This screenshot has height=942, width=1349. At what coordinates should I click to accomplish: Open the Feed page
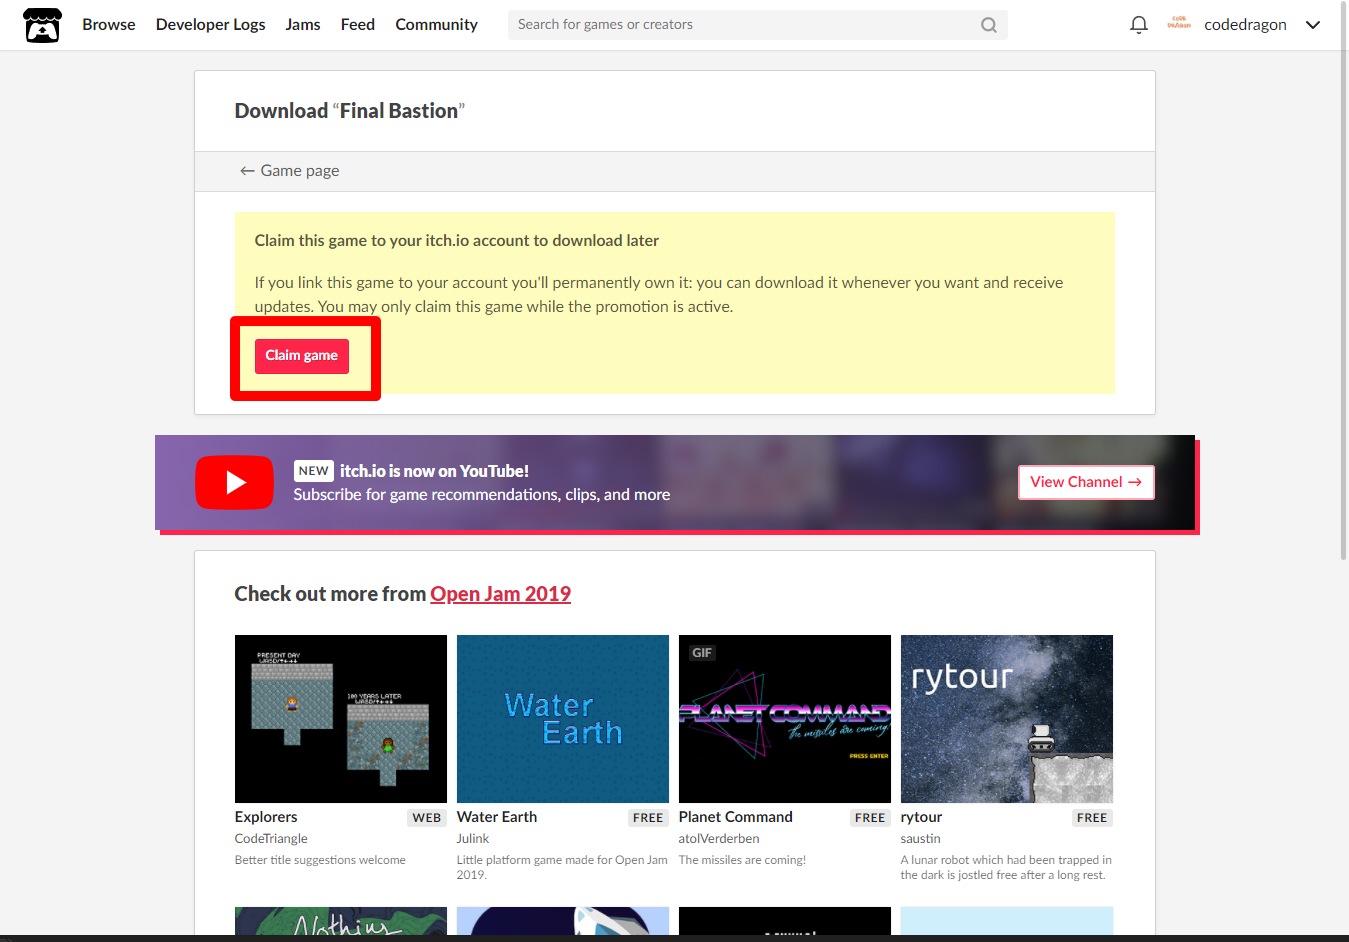[x=358, y=25]
